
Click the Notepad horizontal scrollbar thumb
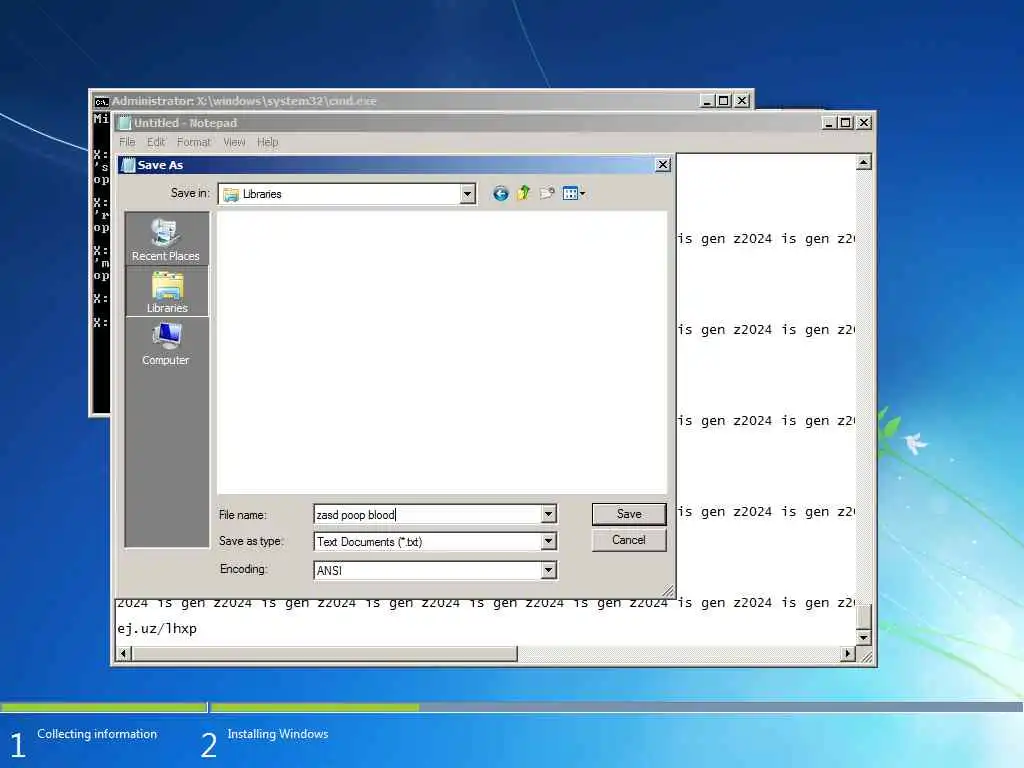pos(325,653)
